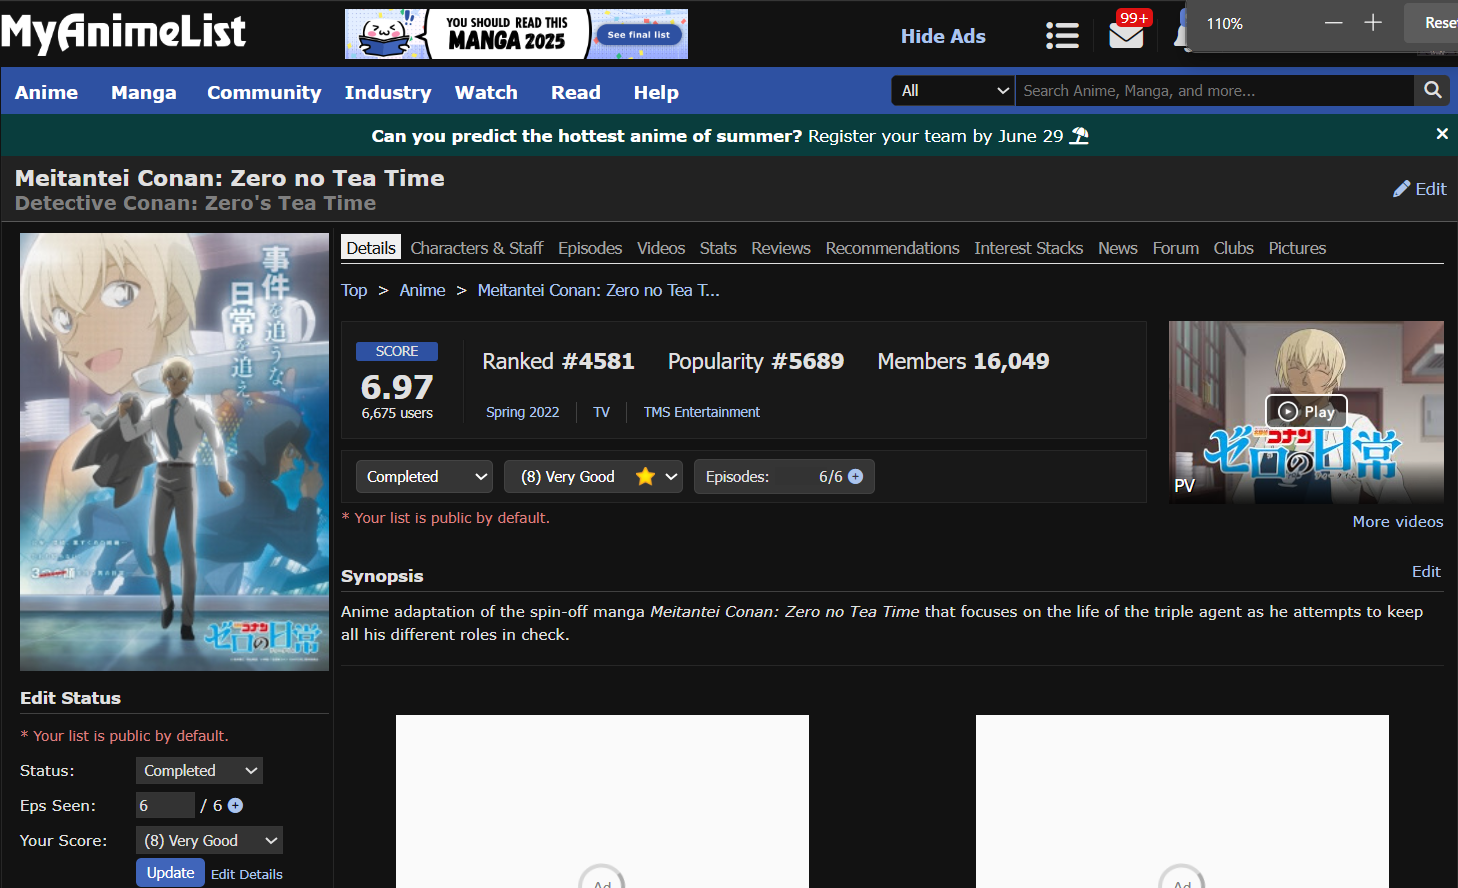This screenshot has height=888, width=1458.
Task: Click the Edit Details link
Action: point(247,874)
